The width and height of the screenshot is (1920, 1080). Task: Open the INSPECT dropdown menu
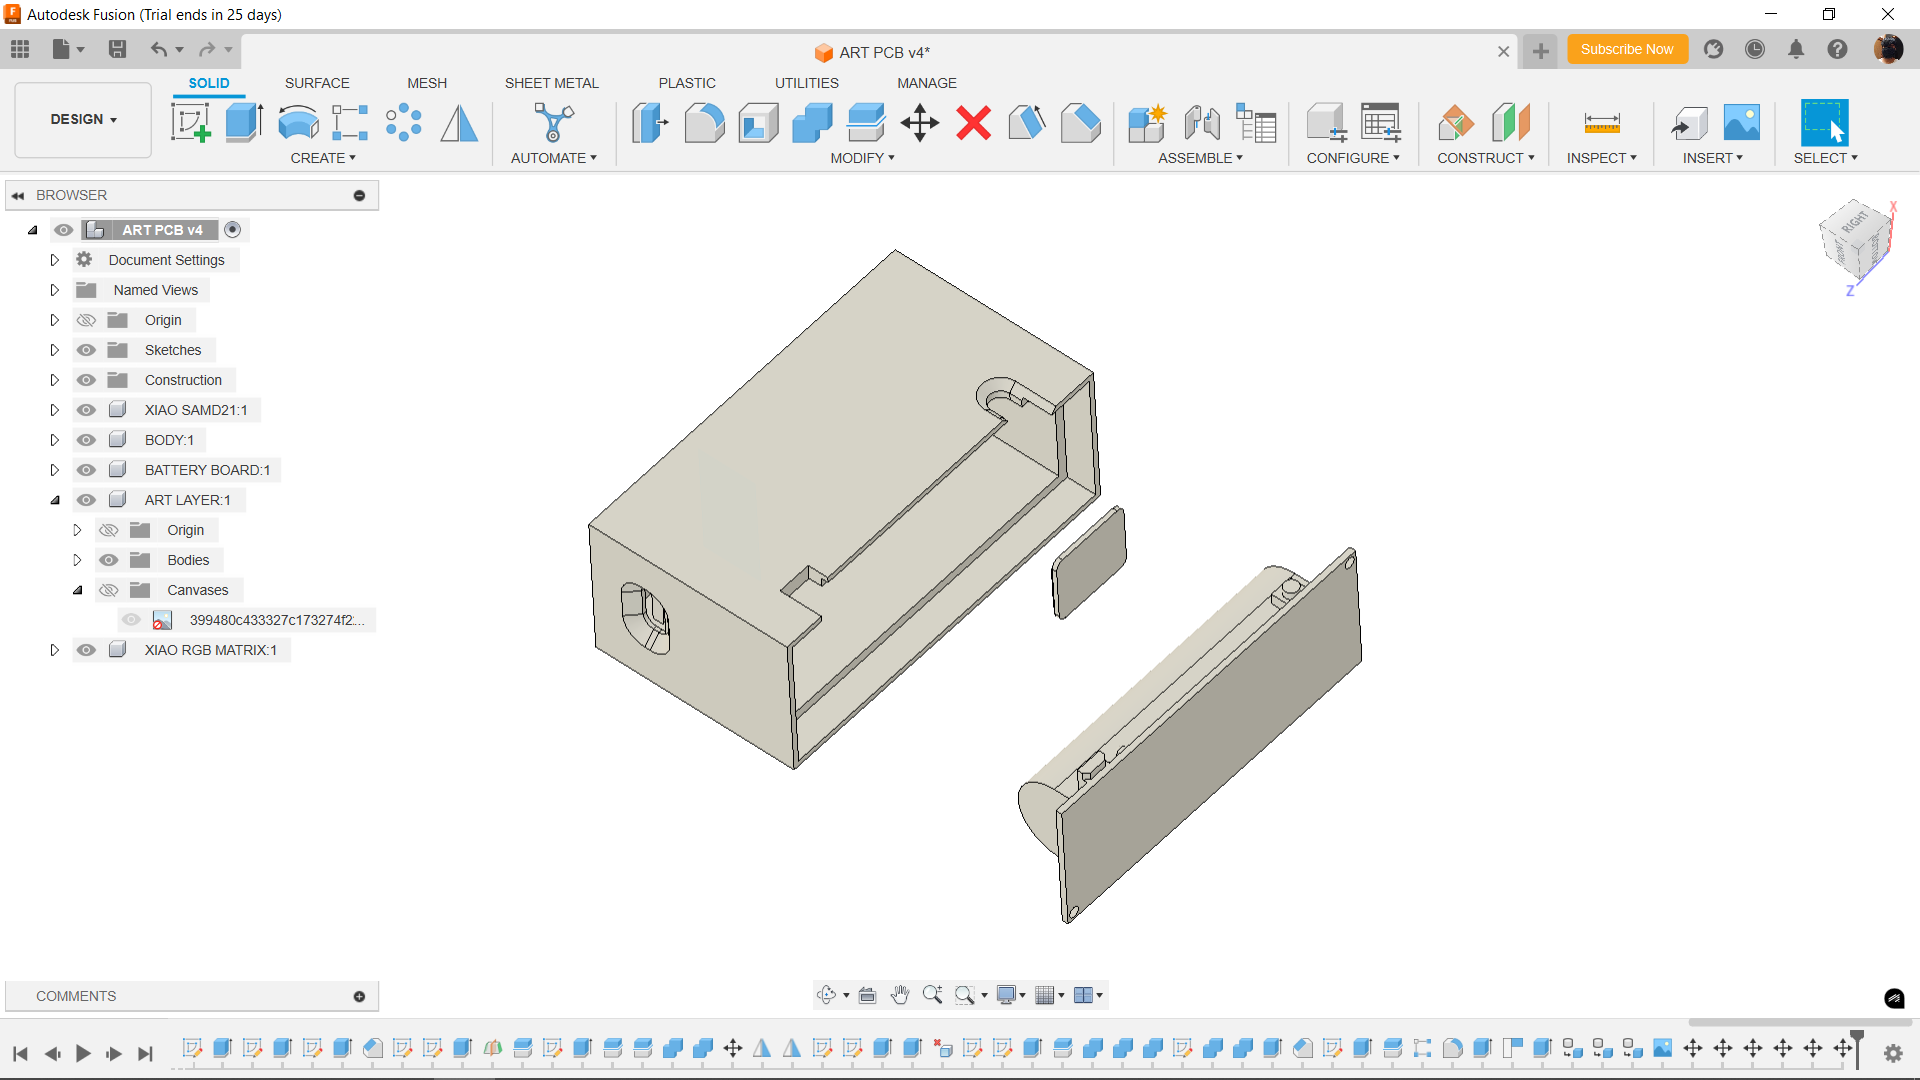click(x=1601, y=158)
